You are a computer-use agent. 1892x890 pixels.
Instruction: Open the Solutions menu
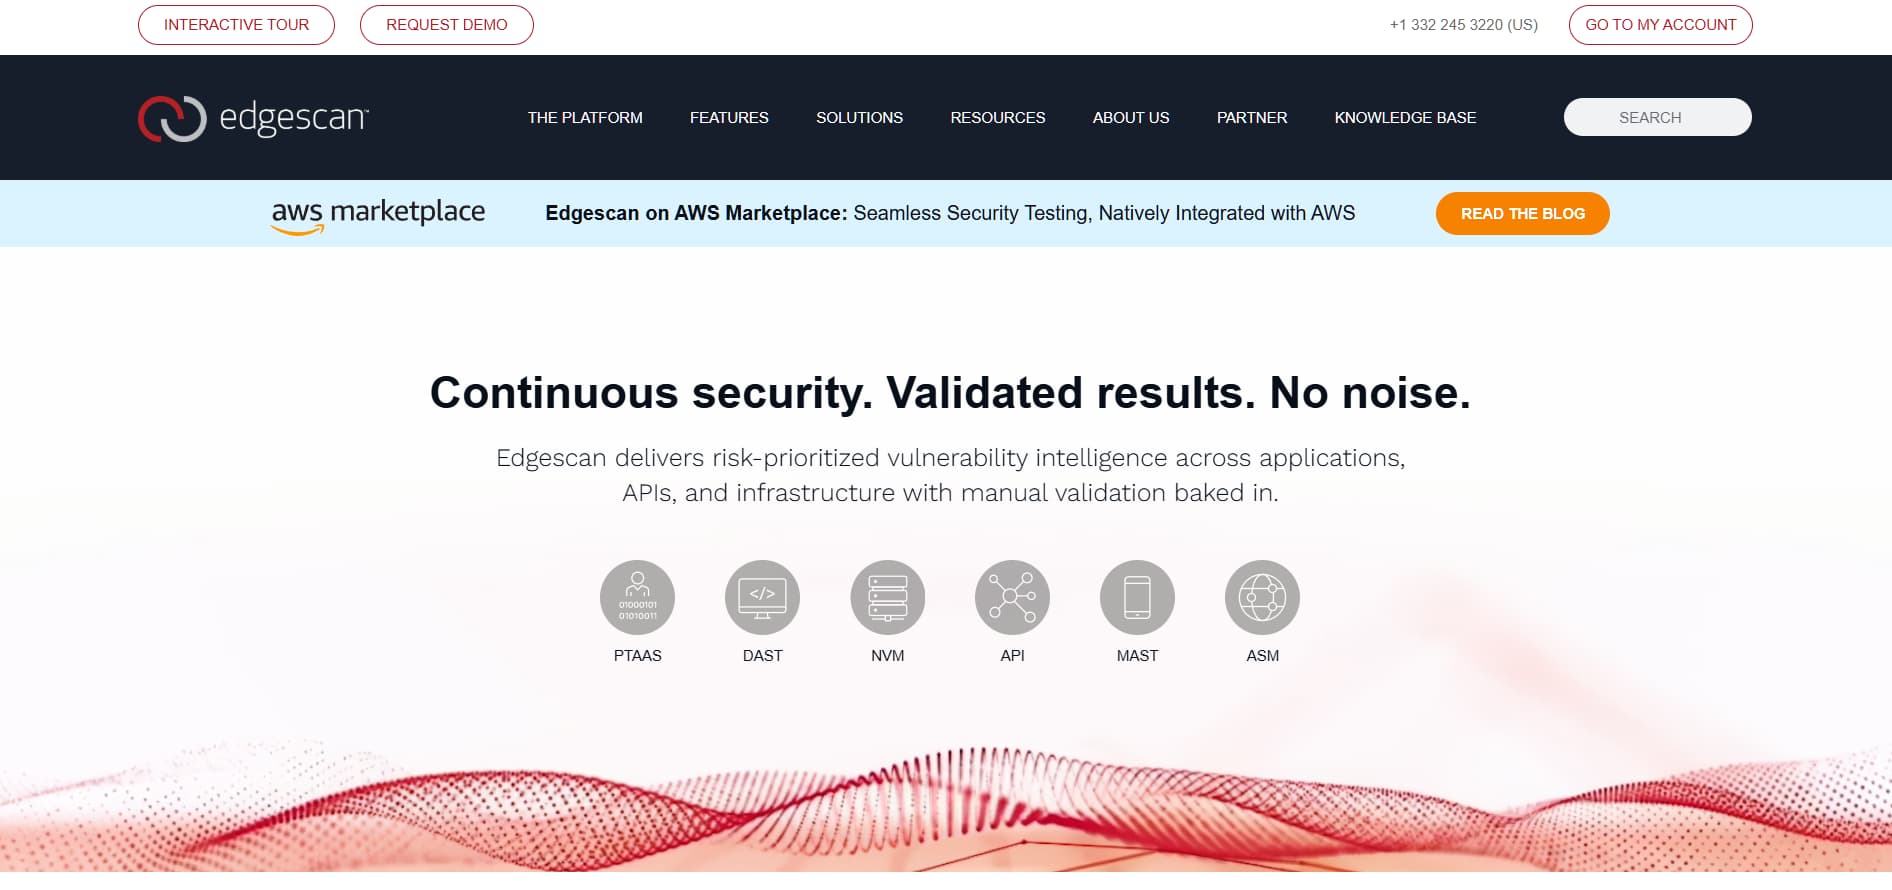click(x=859, y=118)
